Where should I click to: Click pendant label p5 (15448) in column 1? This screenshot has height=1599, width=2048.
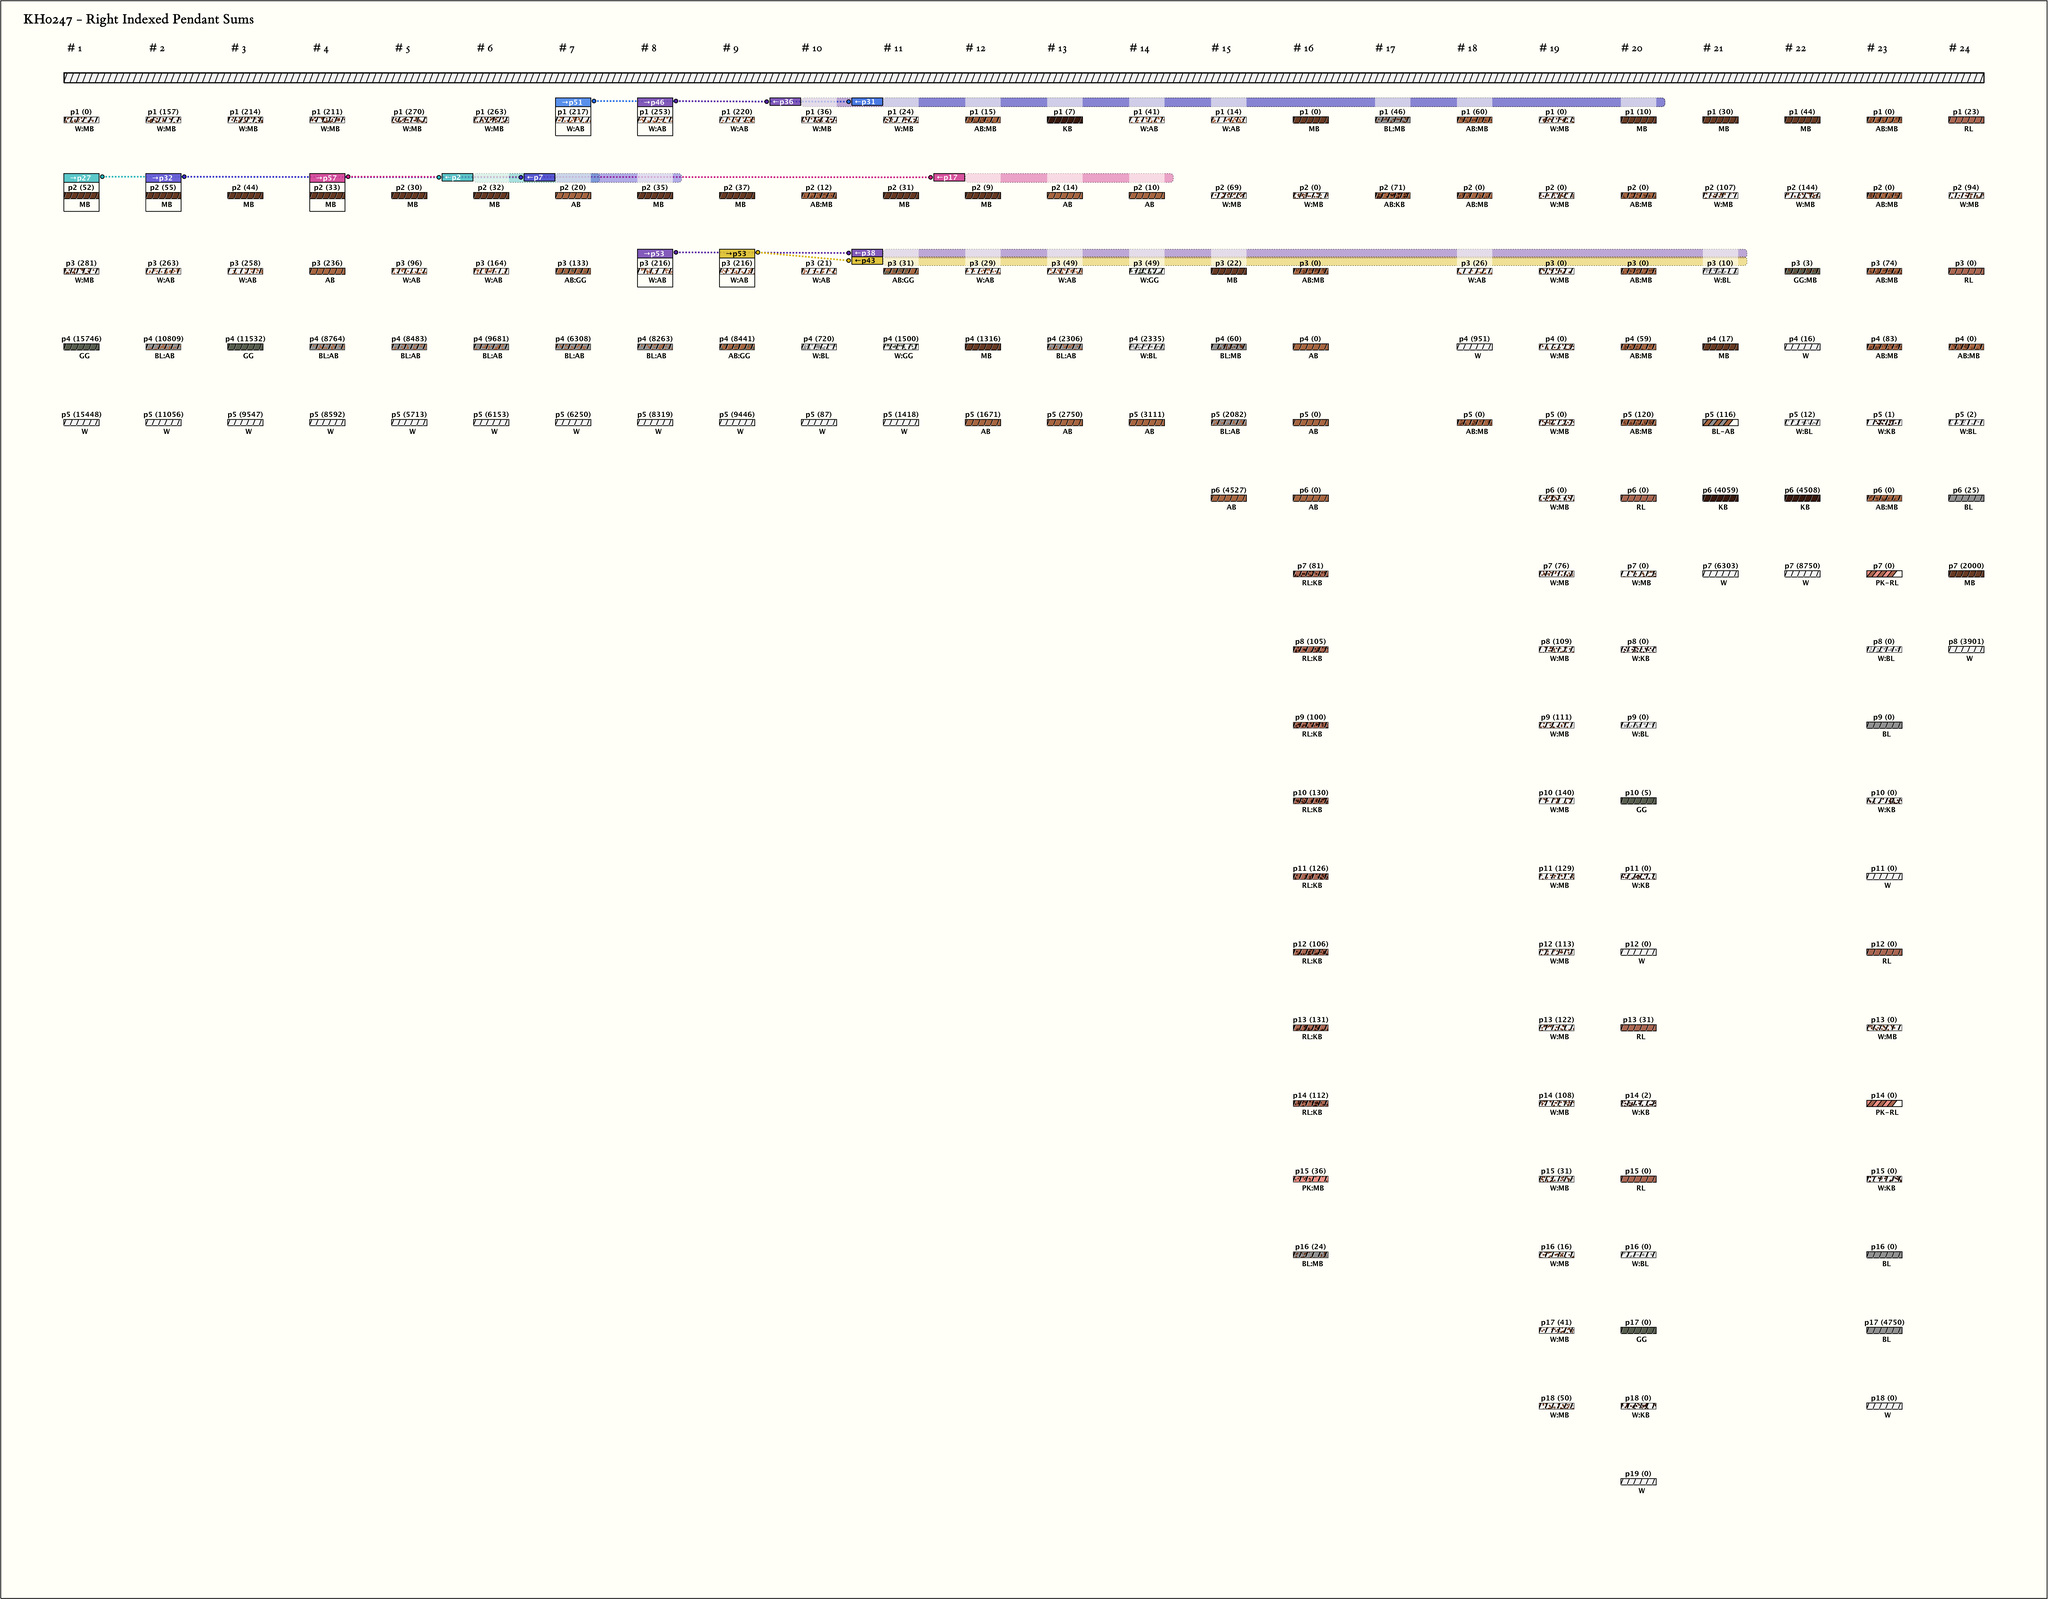81,414
